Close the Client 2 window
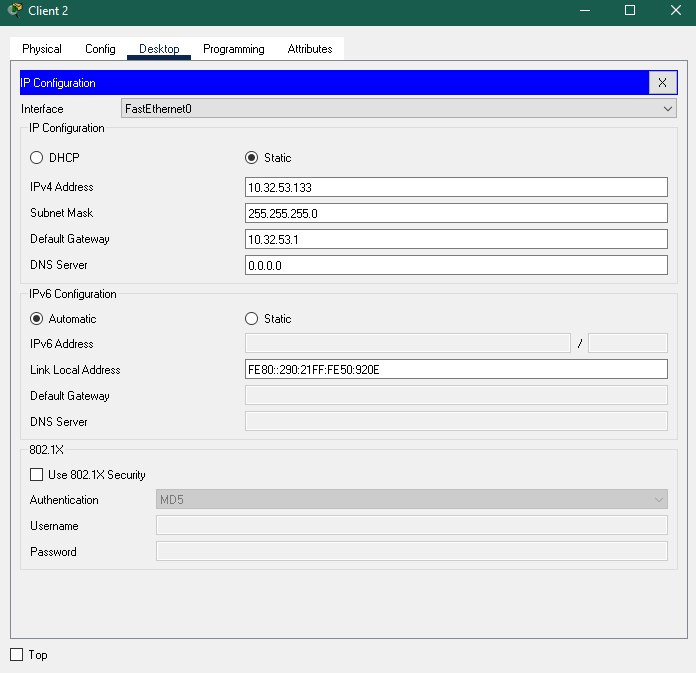This screenshot has height=673, width=696. click(x=676, y=10)
